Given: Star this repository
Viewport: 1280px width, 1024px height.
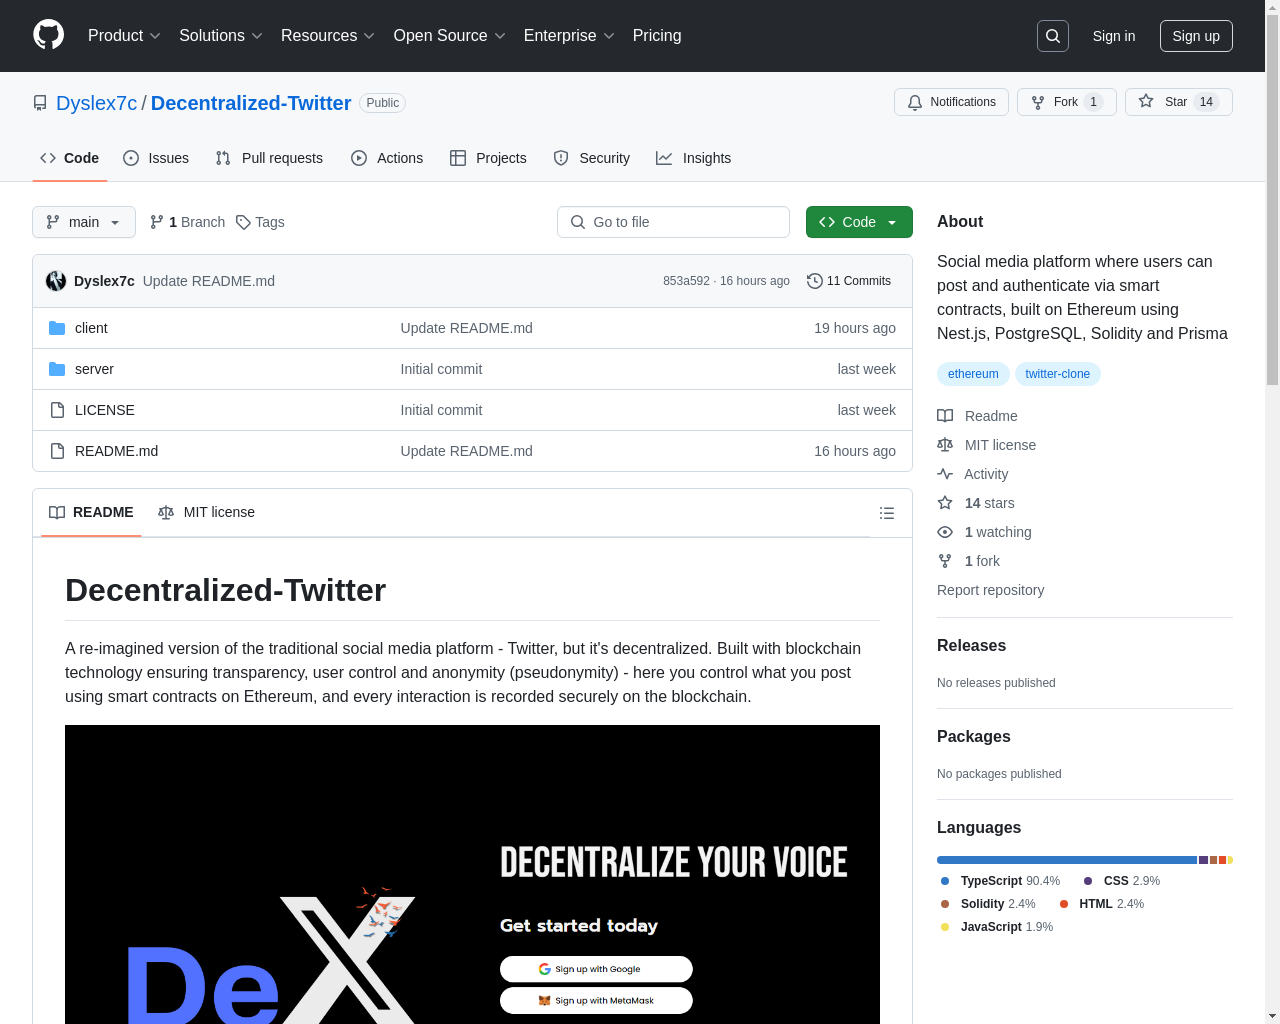Looking at the screenshot, I should [1178, 102].
